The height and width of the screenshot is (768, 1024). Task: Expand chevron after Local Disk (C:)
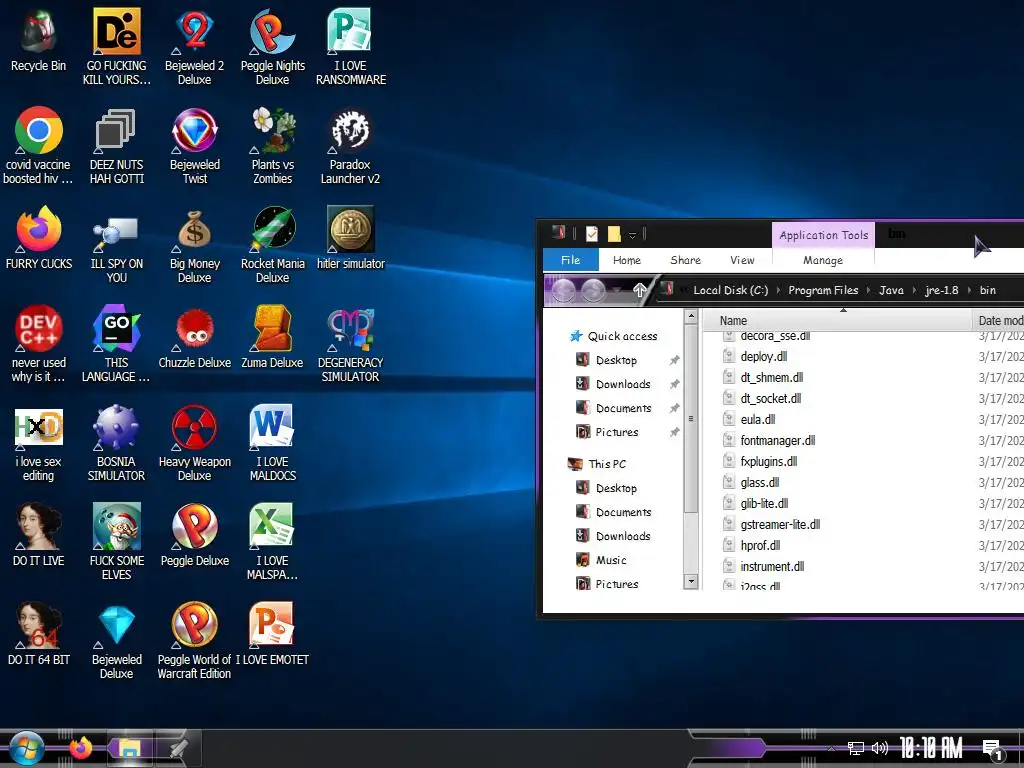coord(778,290)
